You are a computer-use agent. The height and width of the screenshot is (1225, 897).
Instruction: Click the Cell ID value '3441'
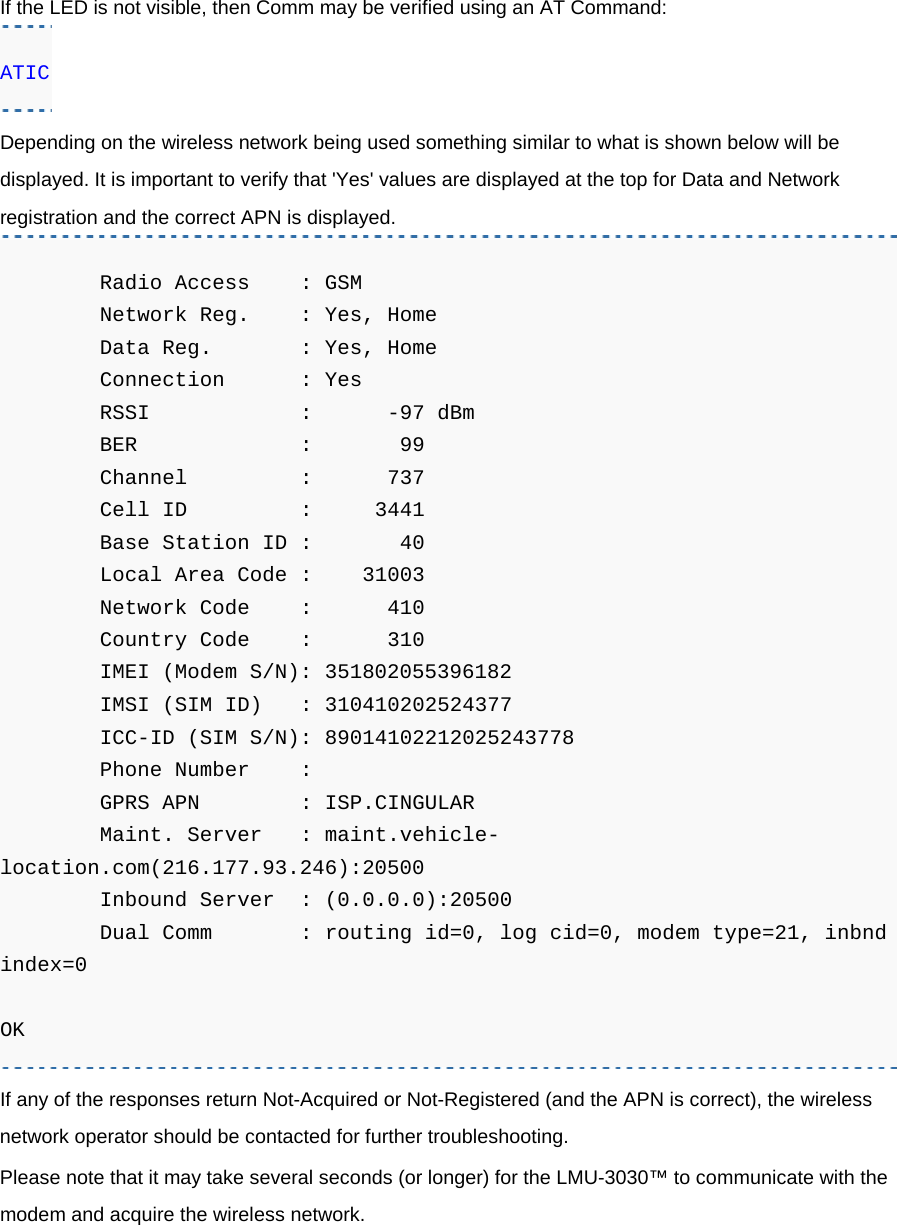pos(399,510)
